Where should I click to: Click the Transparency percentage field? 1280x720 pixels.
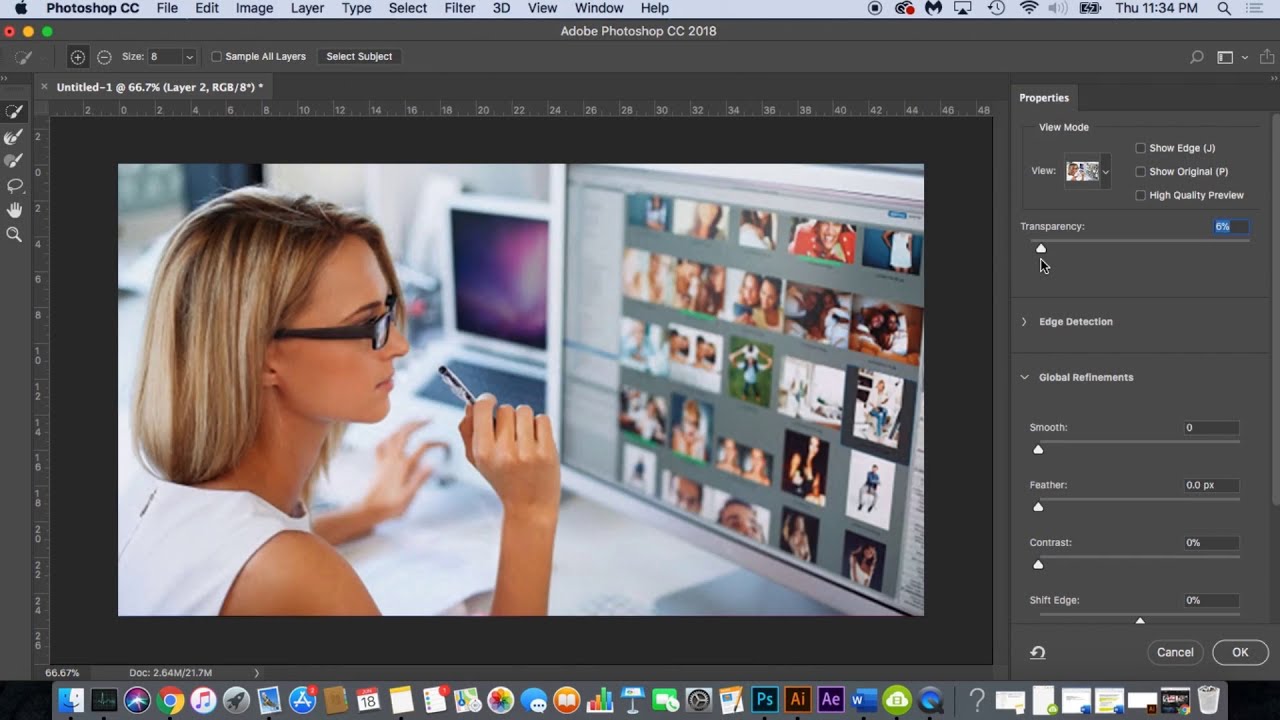[x=1230, y=227]
